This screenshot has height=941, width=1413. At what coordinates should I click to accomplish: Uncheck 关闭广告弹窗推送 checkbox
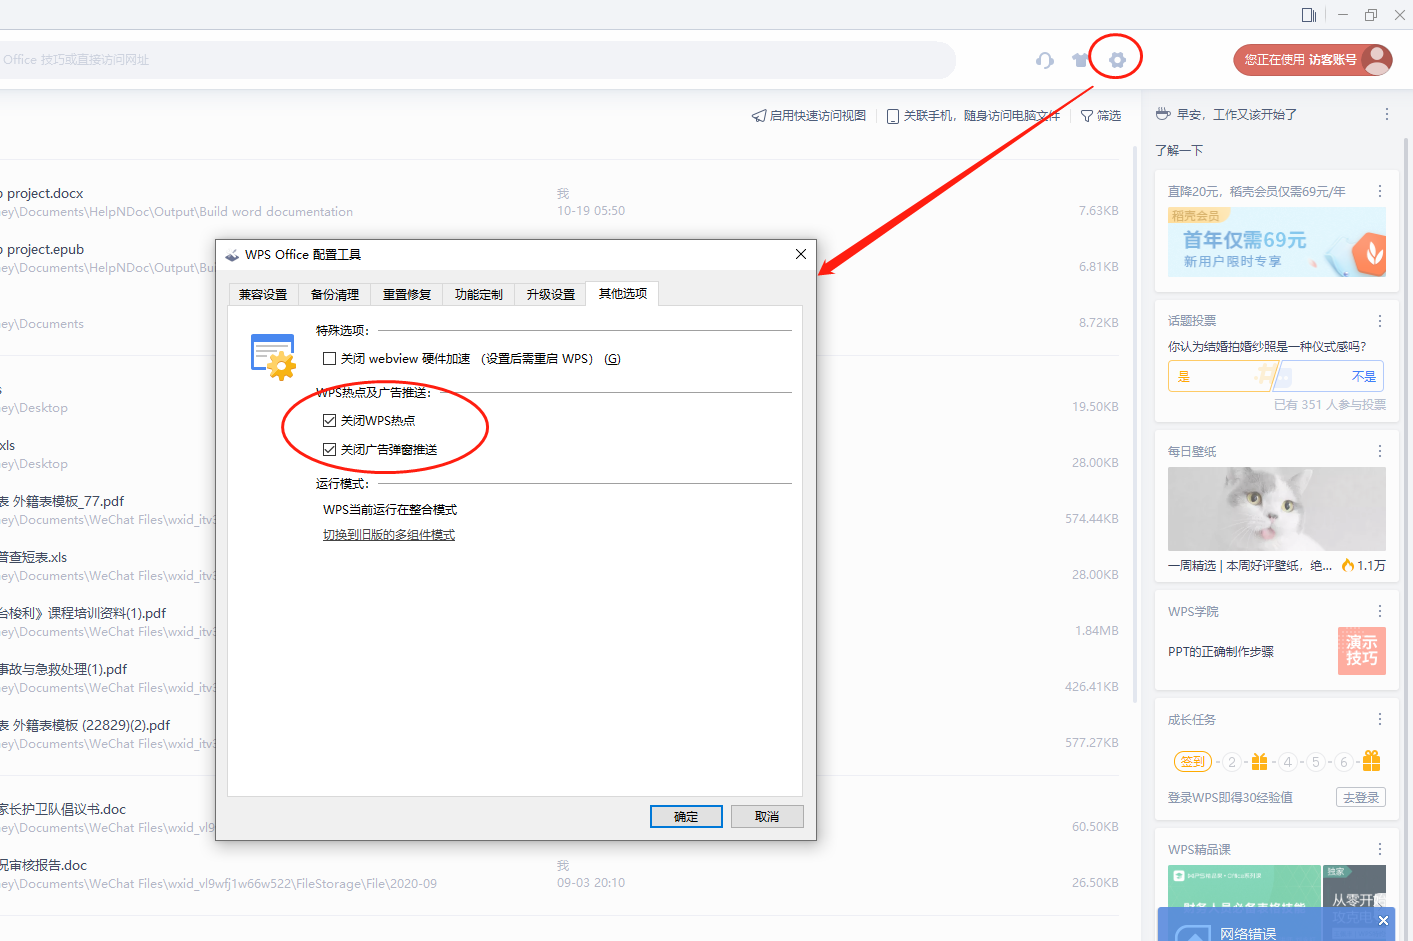tap(329, 449)
